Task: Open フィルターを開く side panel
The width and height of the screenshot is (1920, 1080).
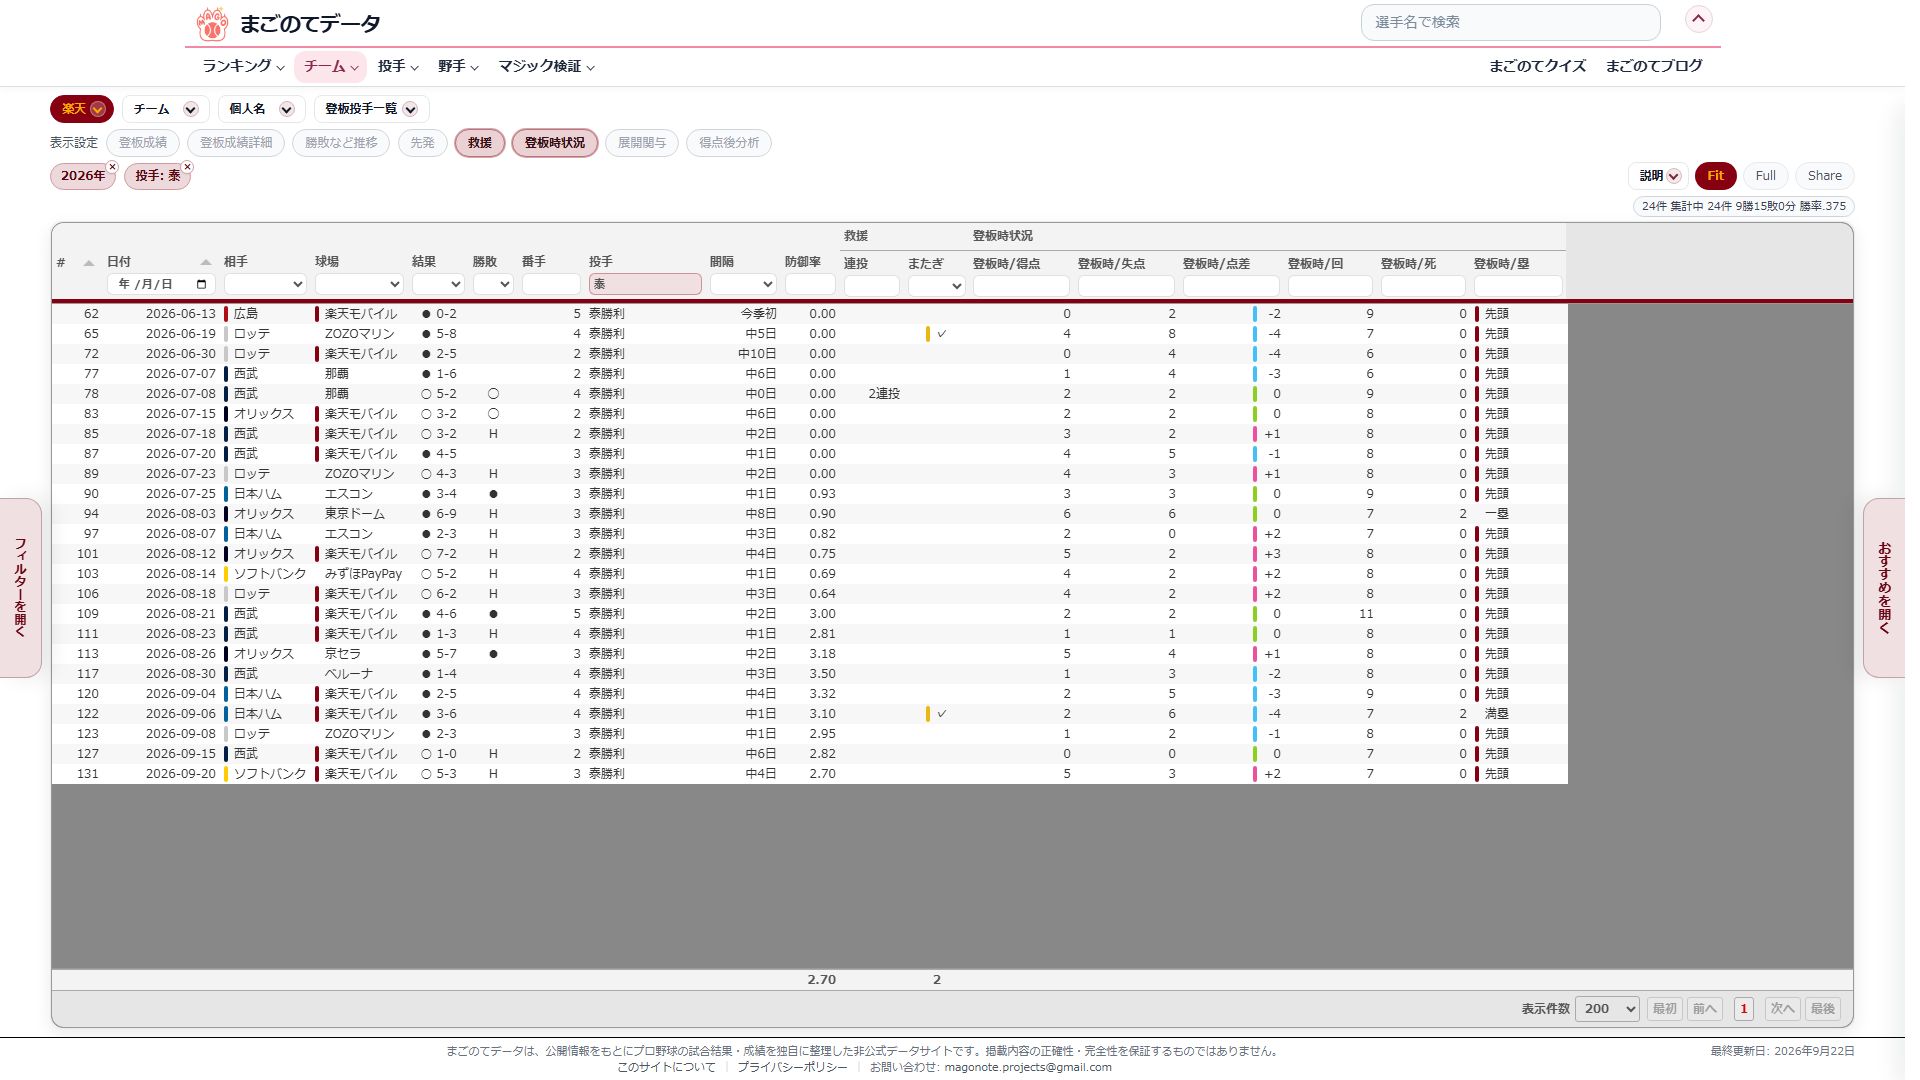Action: [x=20, y=588]
